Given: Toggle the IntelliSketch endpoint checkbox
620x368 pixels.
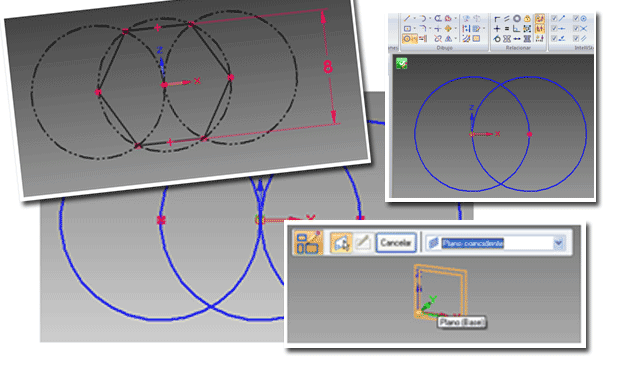Looking at the screenshot, I should coord(554,18).
